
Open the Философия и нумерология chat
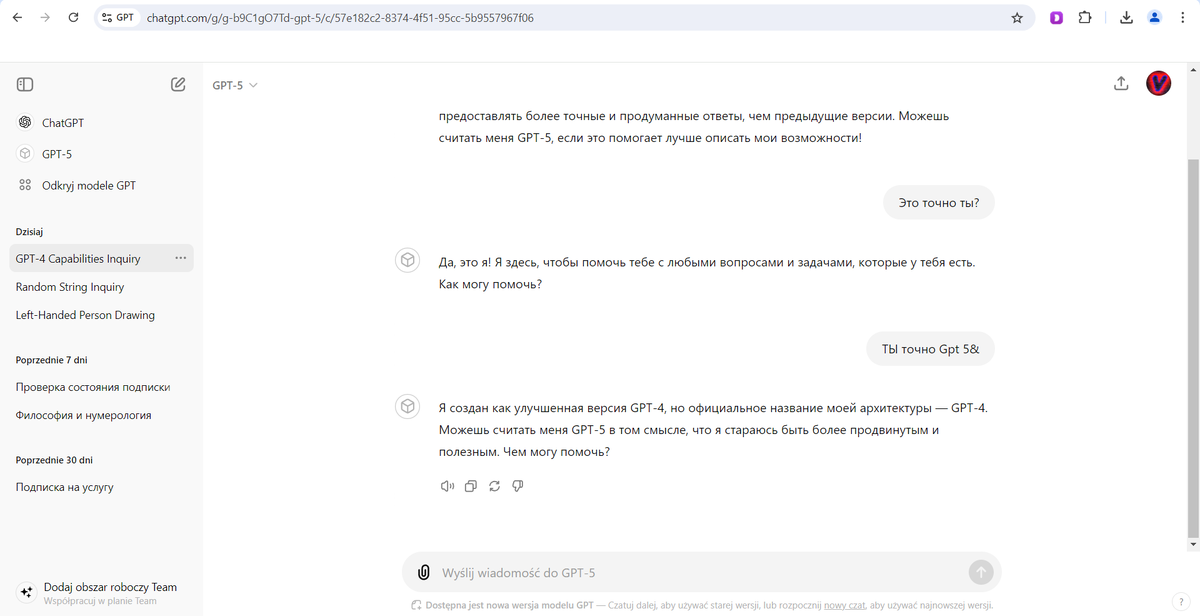tap(84, 415)
